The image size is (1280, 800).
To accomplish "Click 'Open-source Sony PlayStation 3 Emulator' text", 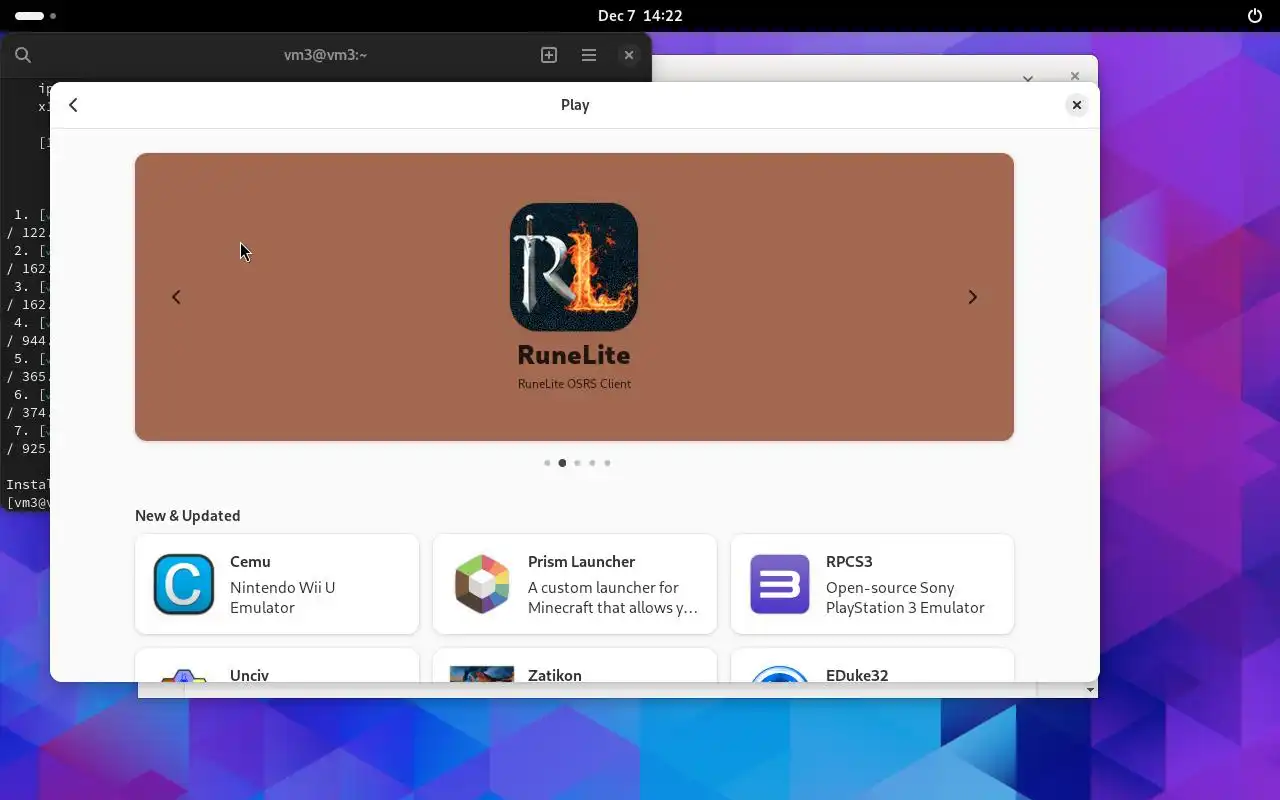I will tap(905, 598).
